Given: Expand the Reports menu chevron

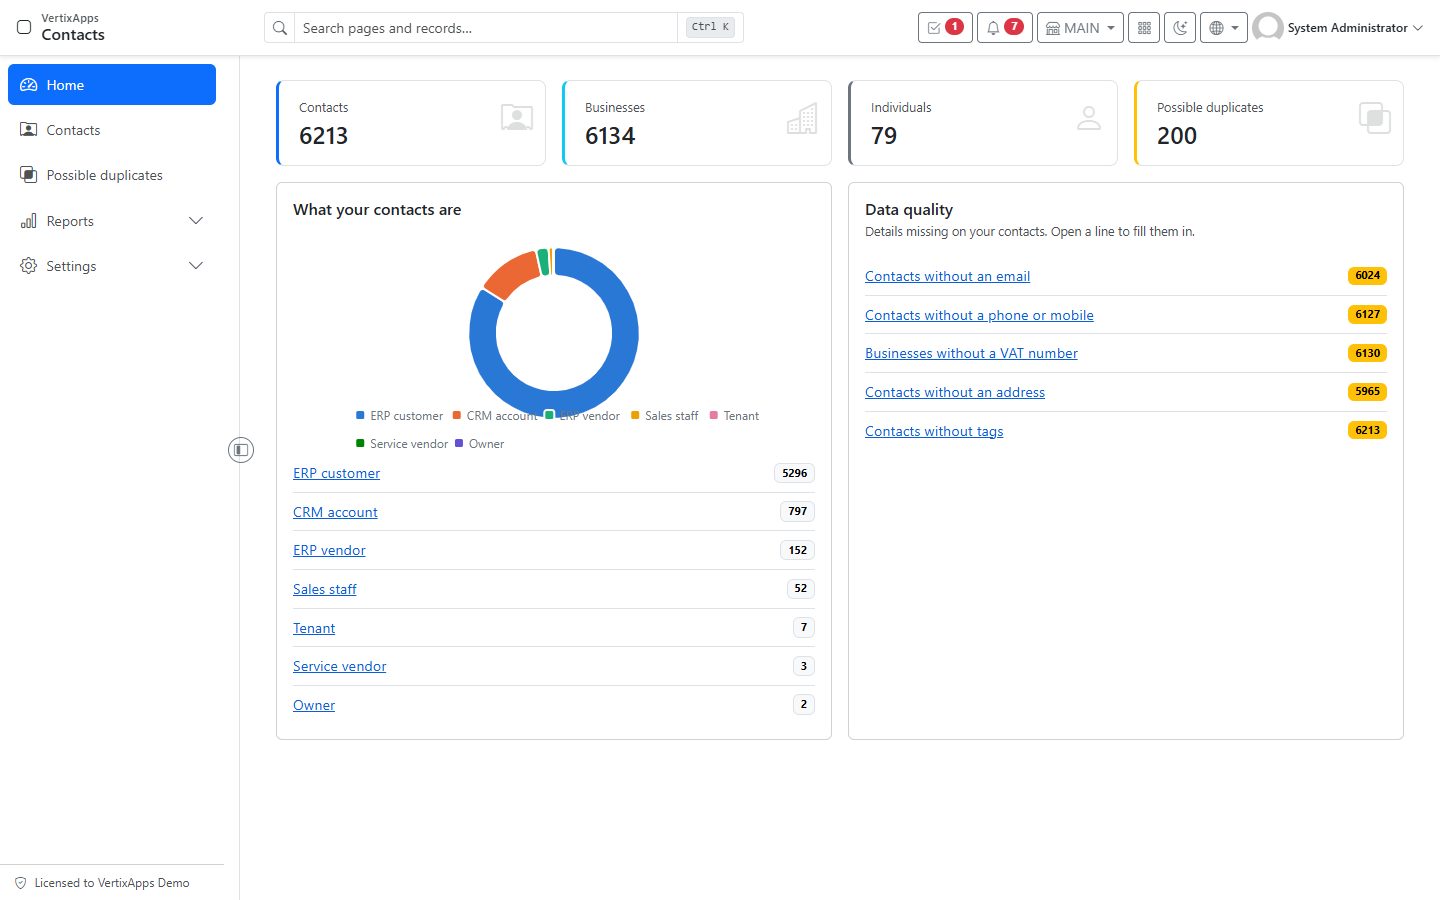Looking at the screenshot, I should pos(196,221).
